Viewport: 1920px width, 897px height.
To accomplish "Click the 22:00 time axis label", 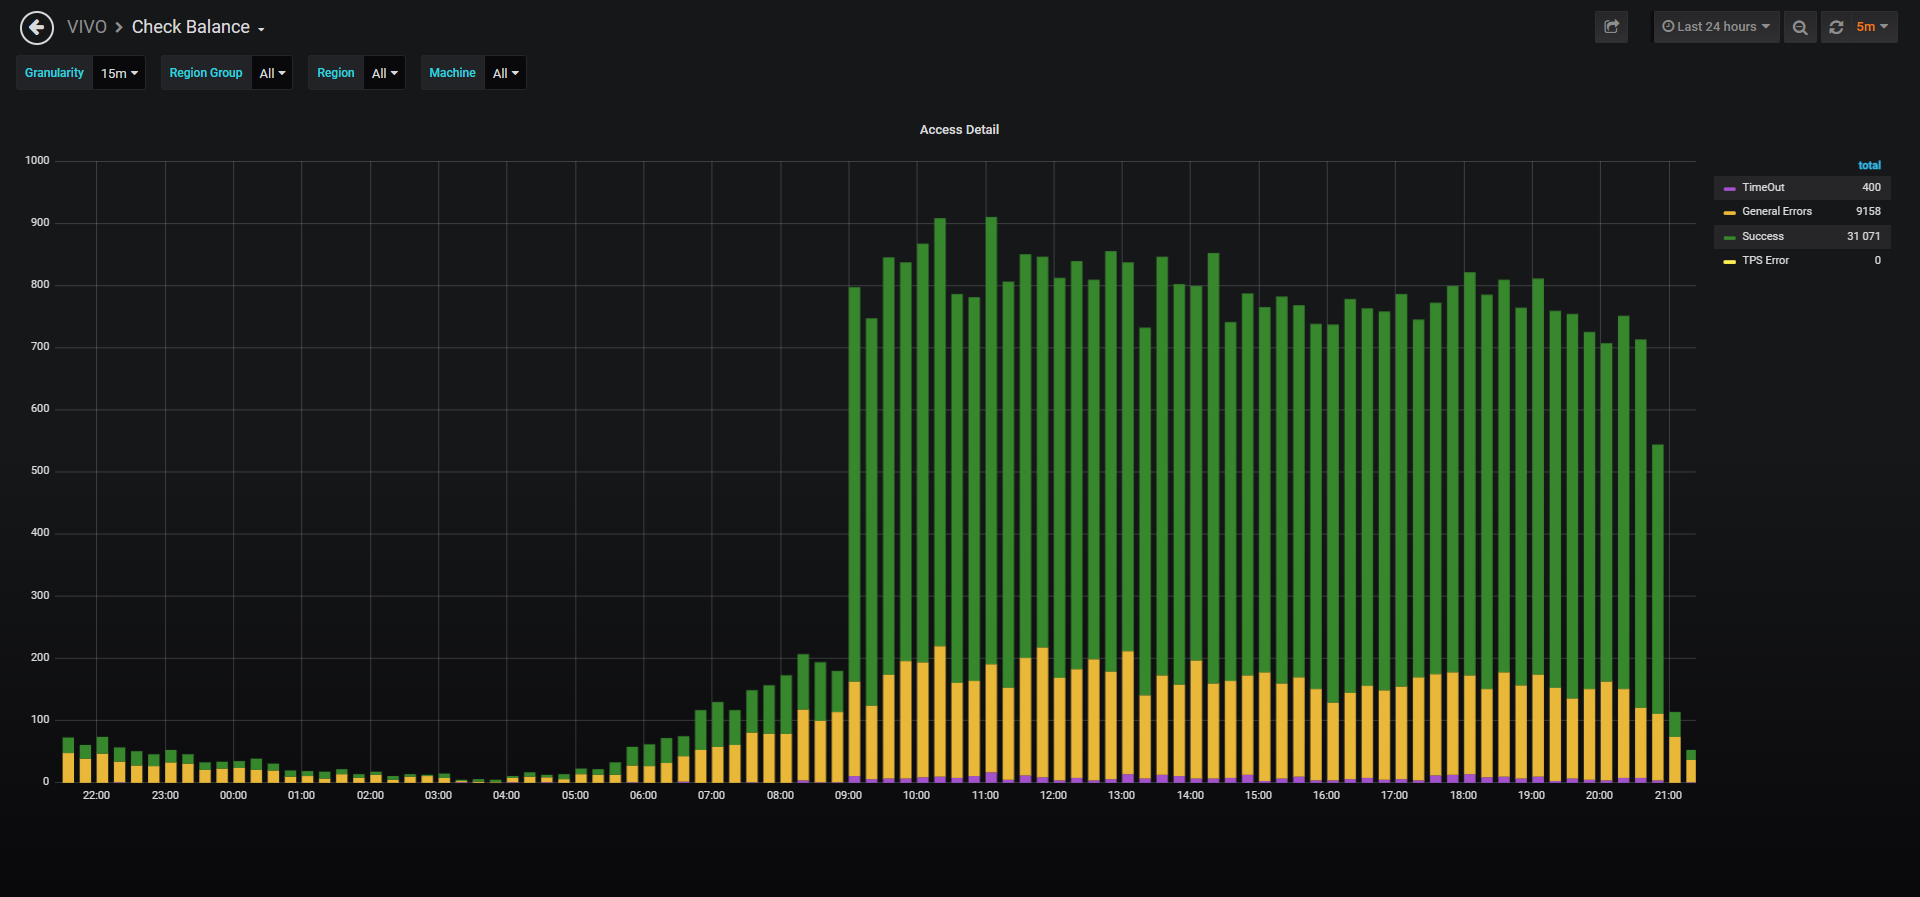I will (96, 795).
